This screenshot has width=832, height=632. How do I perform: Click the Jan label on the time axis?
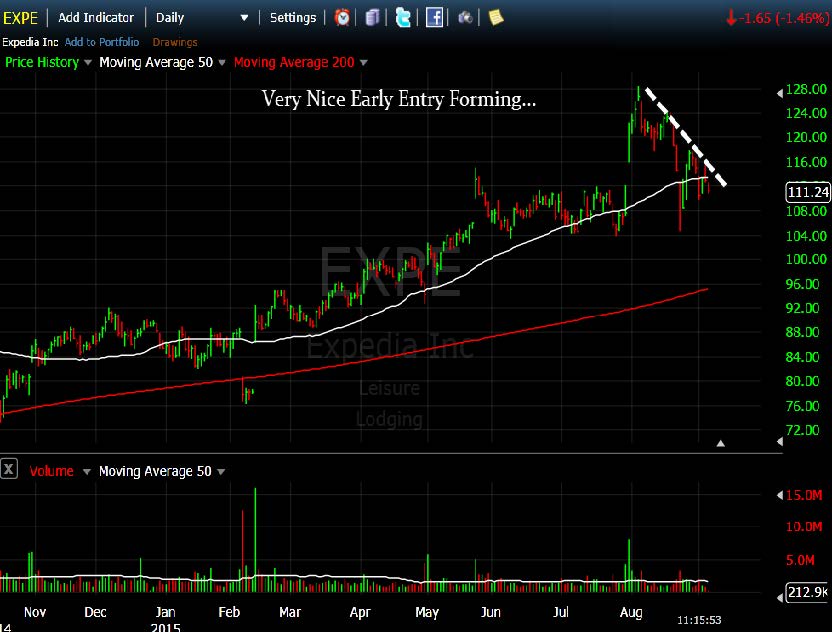point(166,612)
